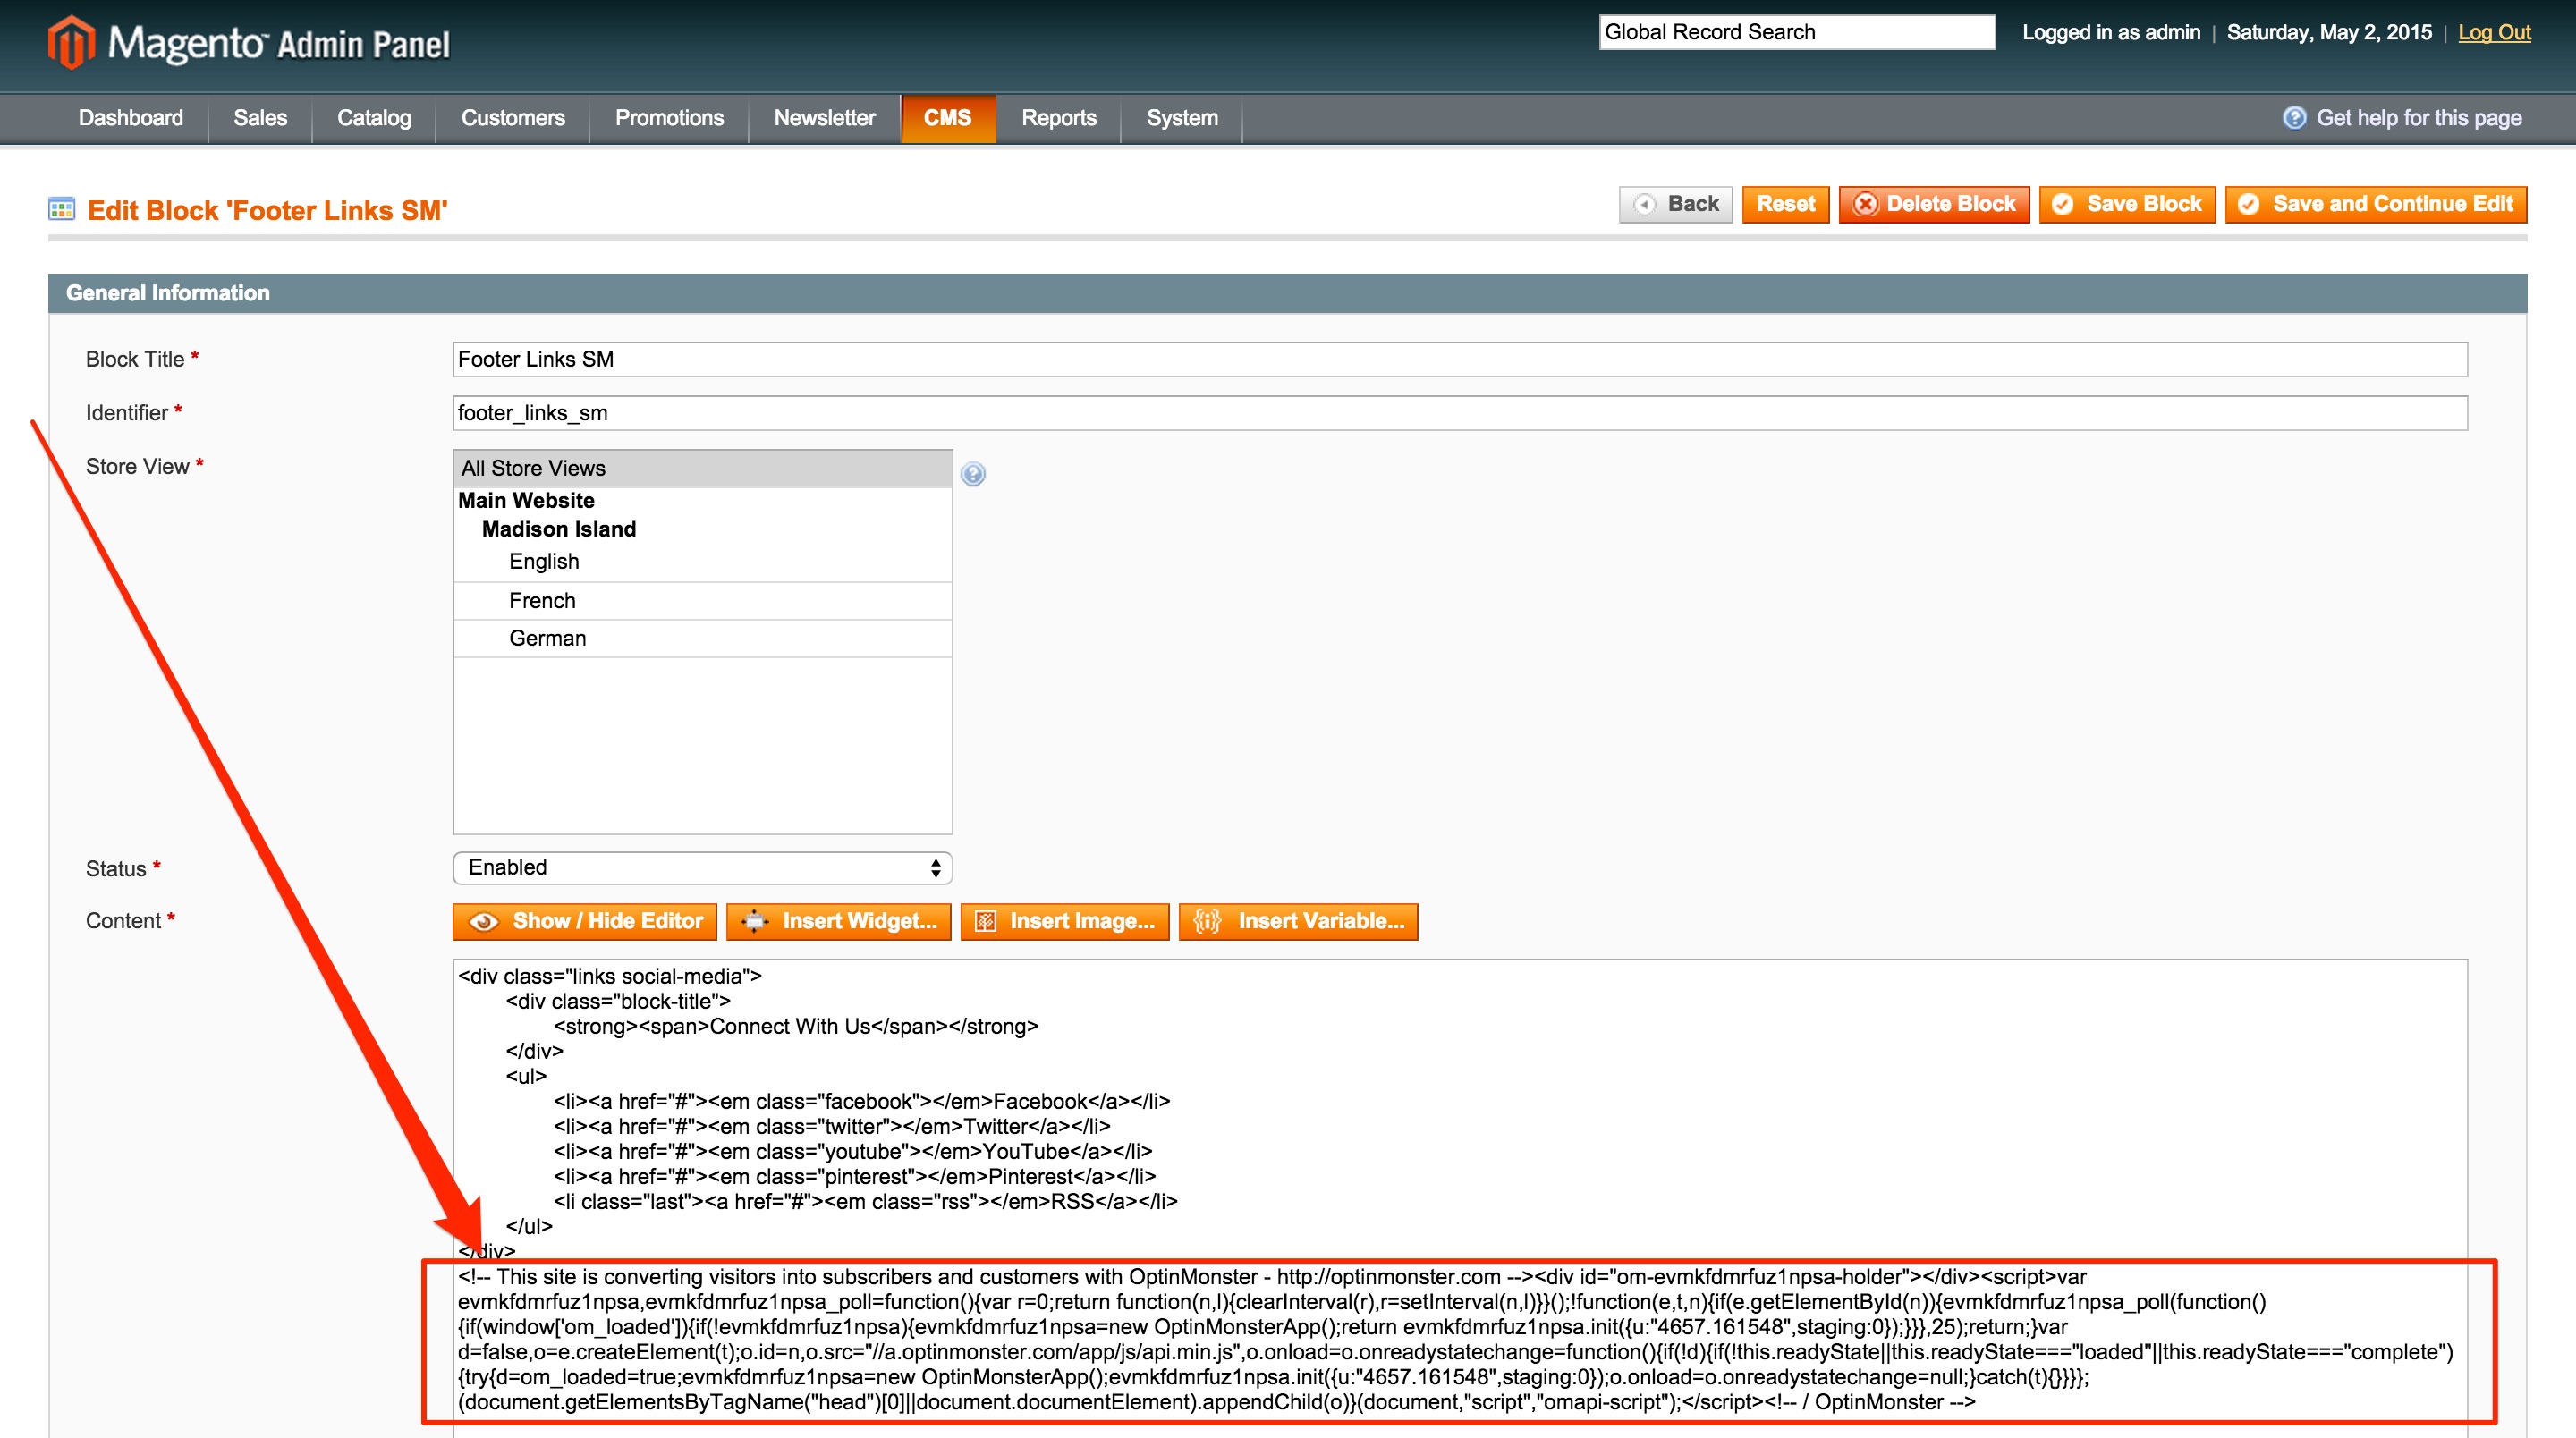Open the System menu
Screen dimensions: 2576x1438
tap(1182, 118)
